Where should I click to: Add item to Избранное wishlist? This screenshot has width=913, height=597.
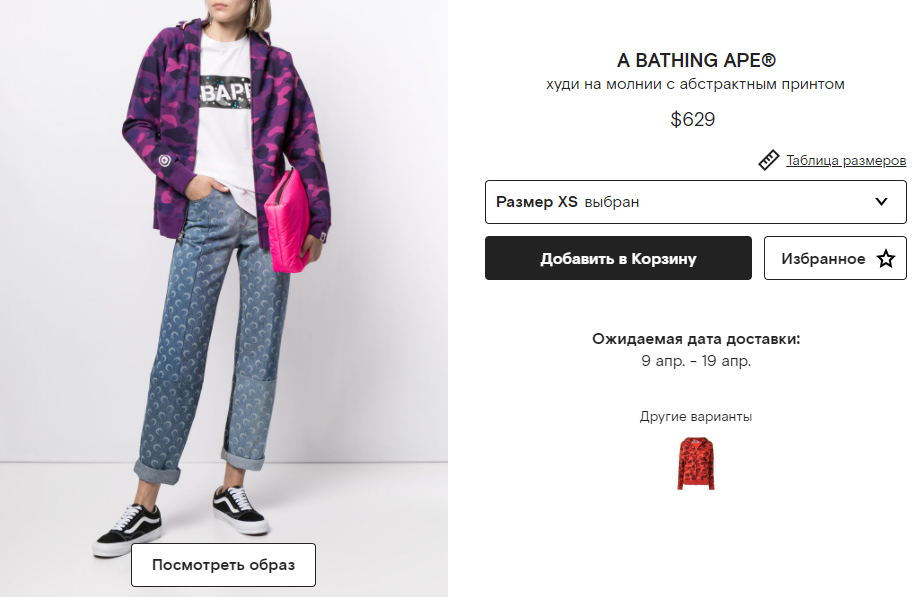point(835,258)
